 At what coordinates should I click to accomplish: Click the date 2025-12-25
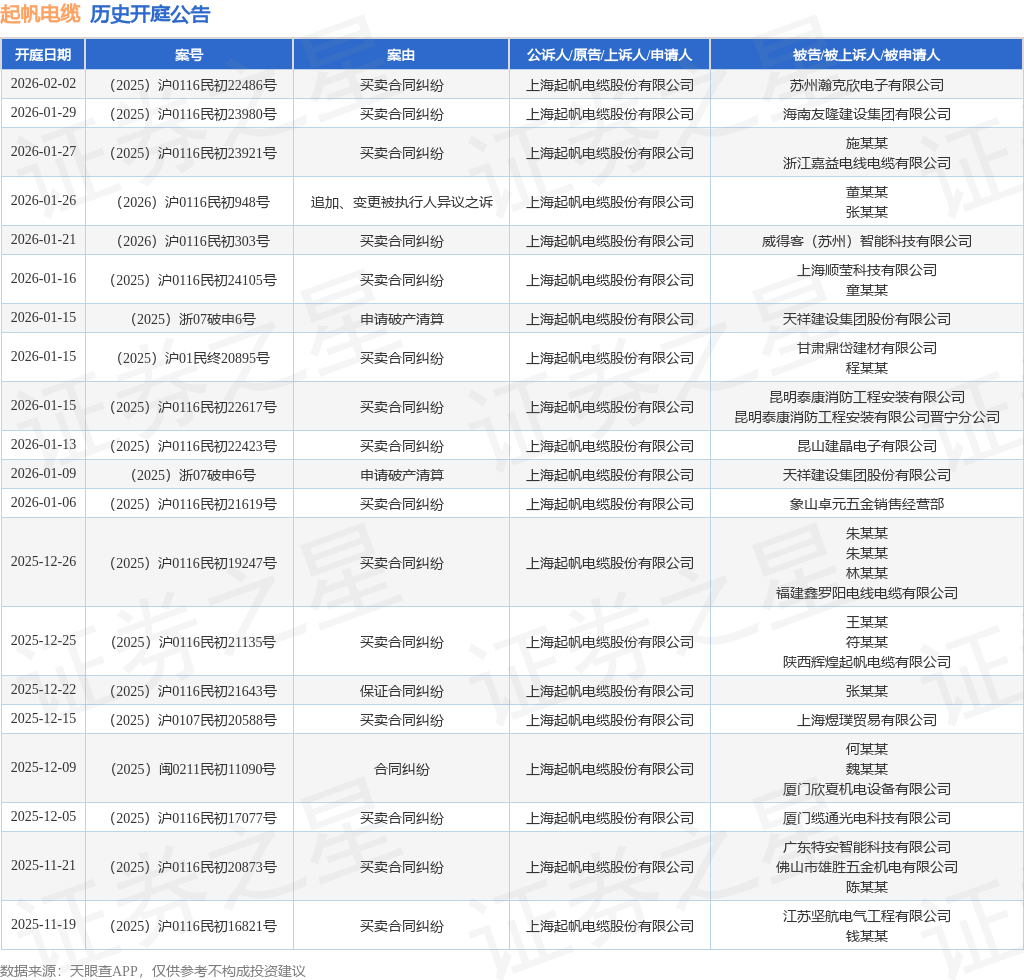pyautogui.click(x=43, y=640)
